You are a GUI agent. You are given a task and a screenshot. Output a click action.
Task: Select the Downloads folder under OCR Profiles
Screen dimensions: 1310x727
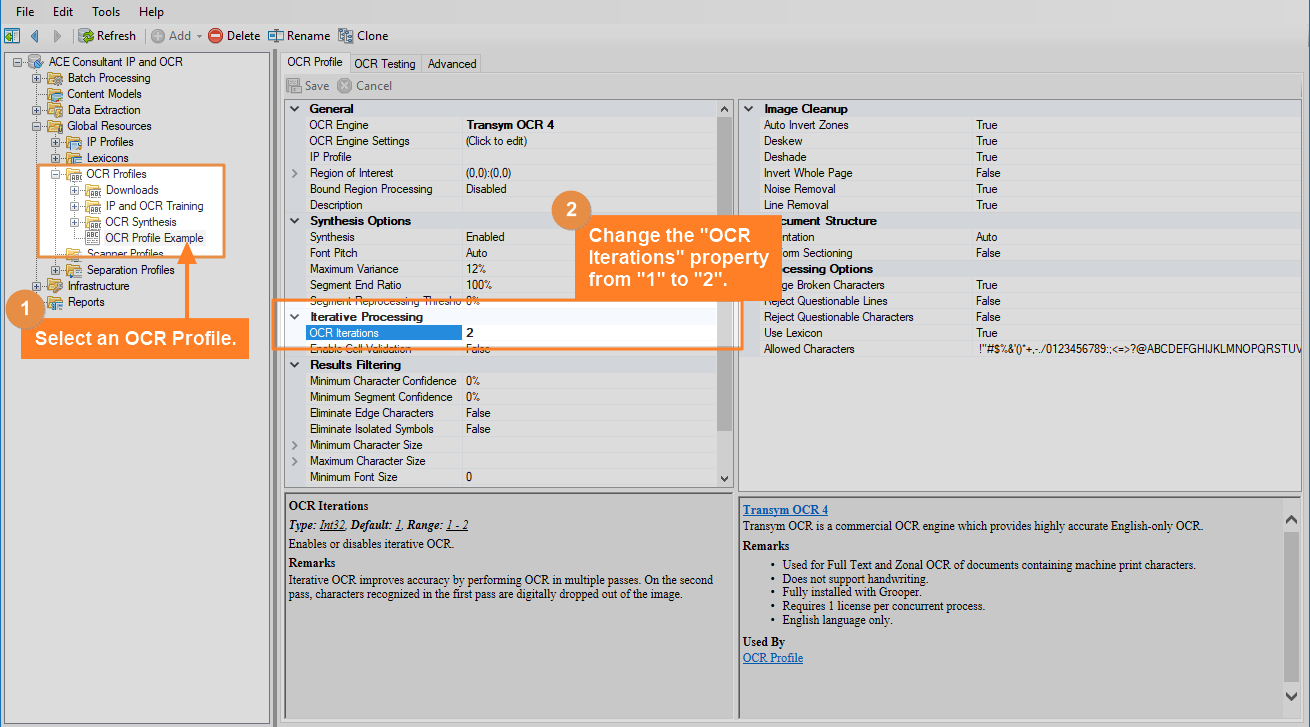tap(132, 190)
